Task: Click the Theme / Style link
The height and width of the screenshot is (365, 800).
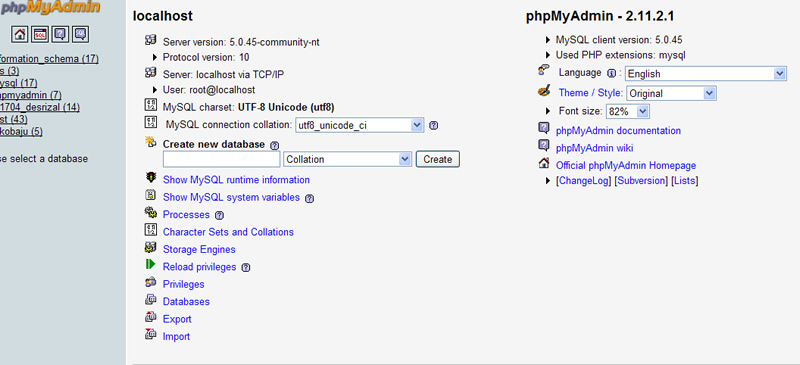Action: (590, 92)
